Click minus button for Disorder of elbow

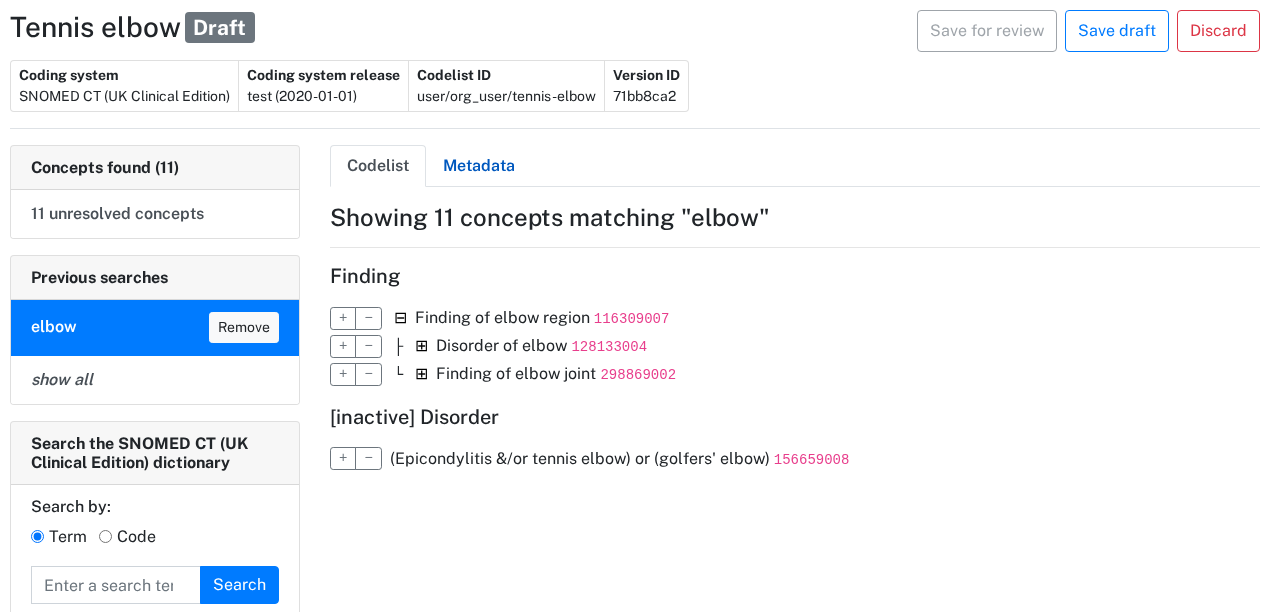(369, 346)
